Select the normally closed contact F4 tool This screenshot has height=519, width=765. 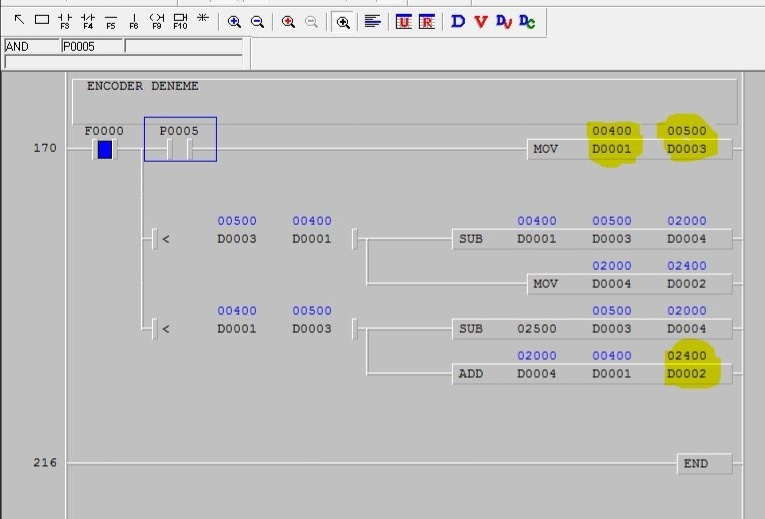87,21
